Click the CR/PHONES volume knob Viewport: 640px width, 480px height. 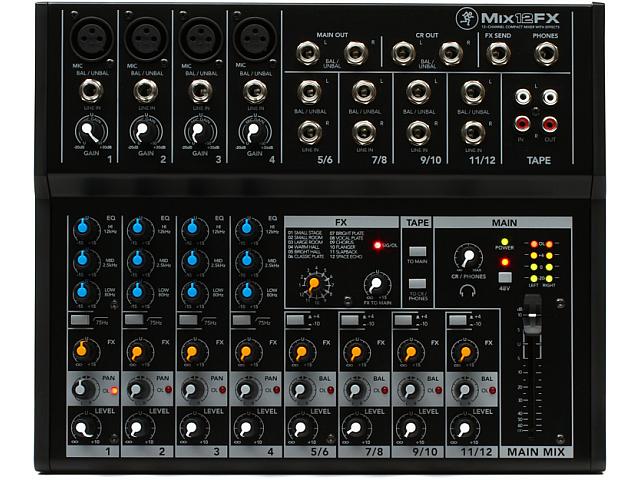tap(465, 257)
